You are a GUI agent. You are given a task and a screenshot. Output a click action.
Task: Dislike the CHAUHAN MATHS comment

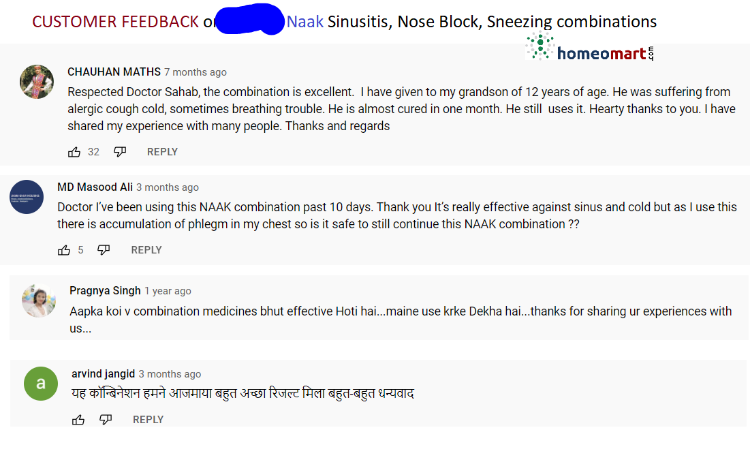120,152
